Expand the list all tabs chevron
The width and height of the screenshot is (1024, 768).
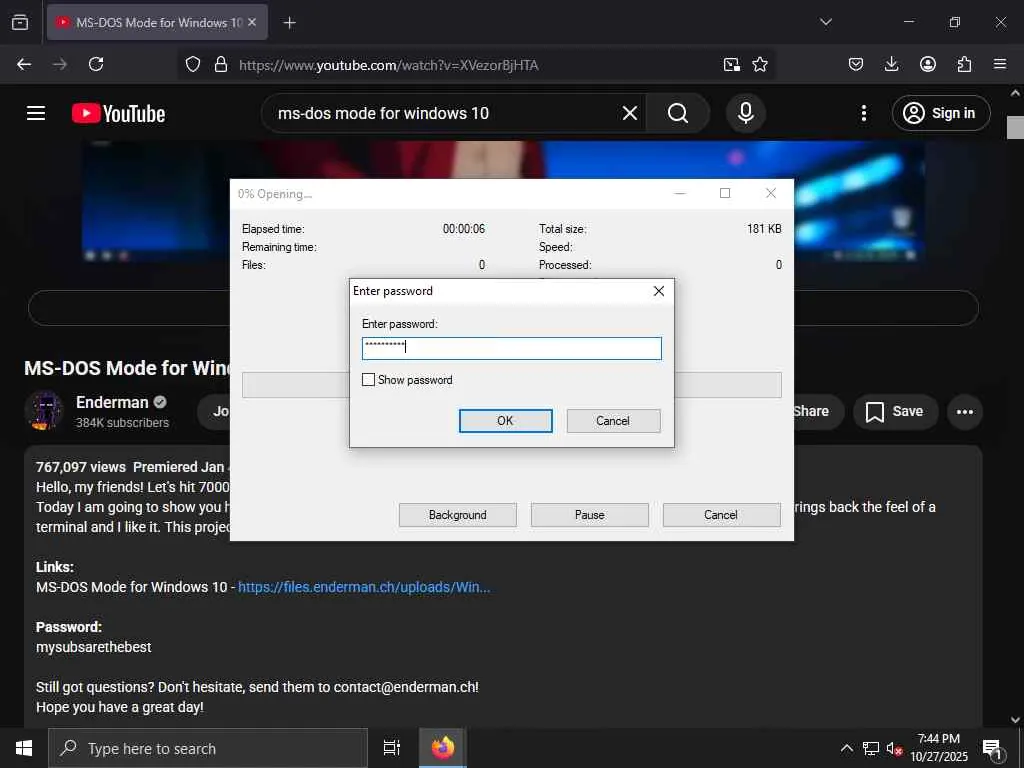(825, 22)
